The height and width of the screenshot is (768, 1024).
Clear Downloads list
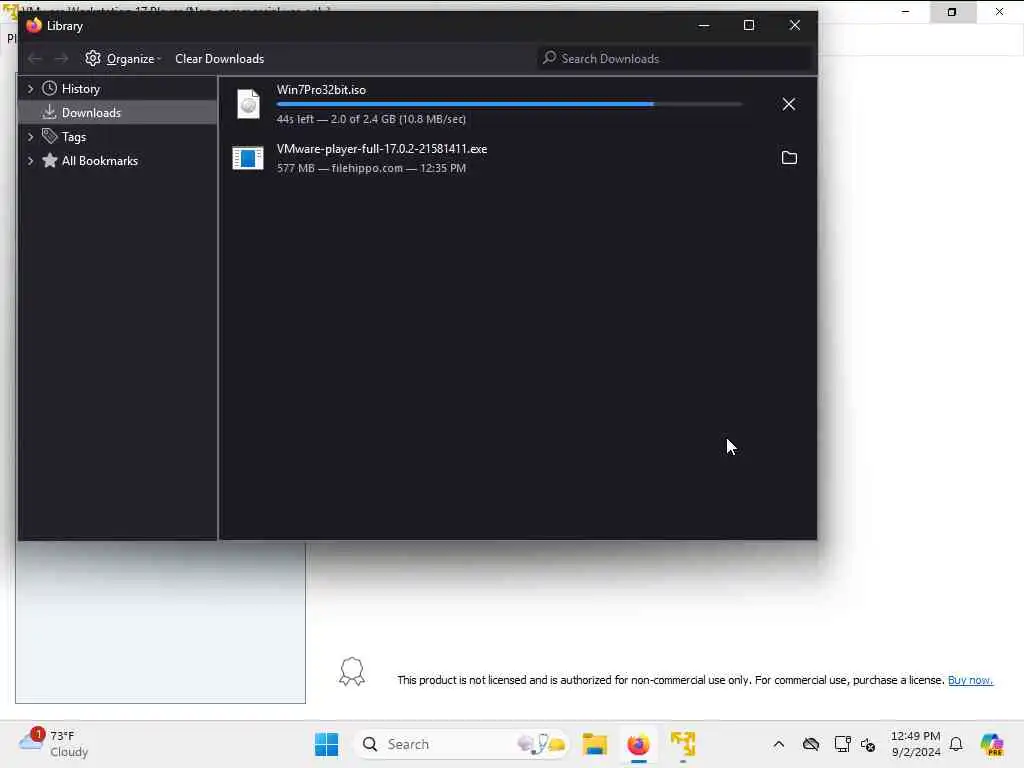219,59
